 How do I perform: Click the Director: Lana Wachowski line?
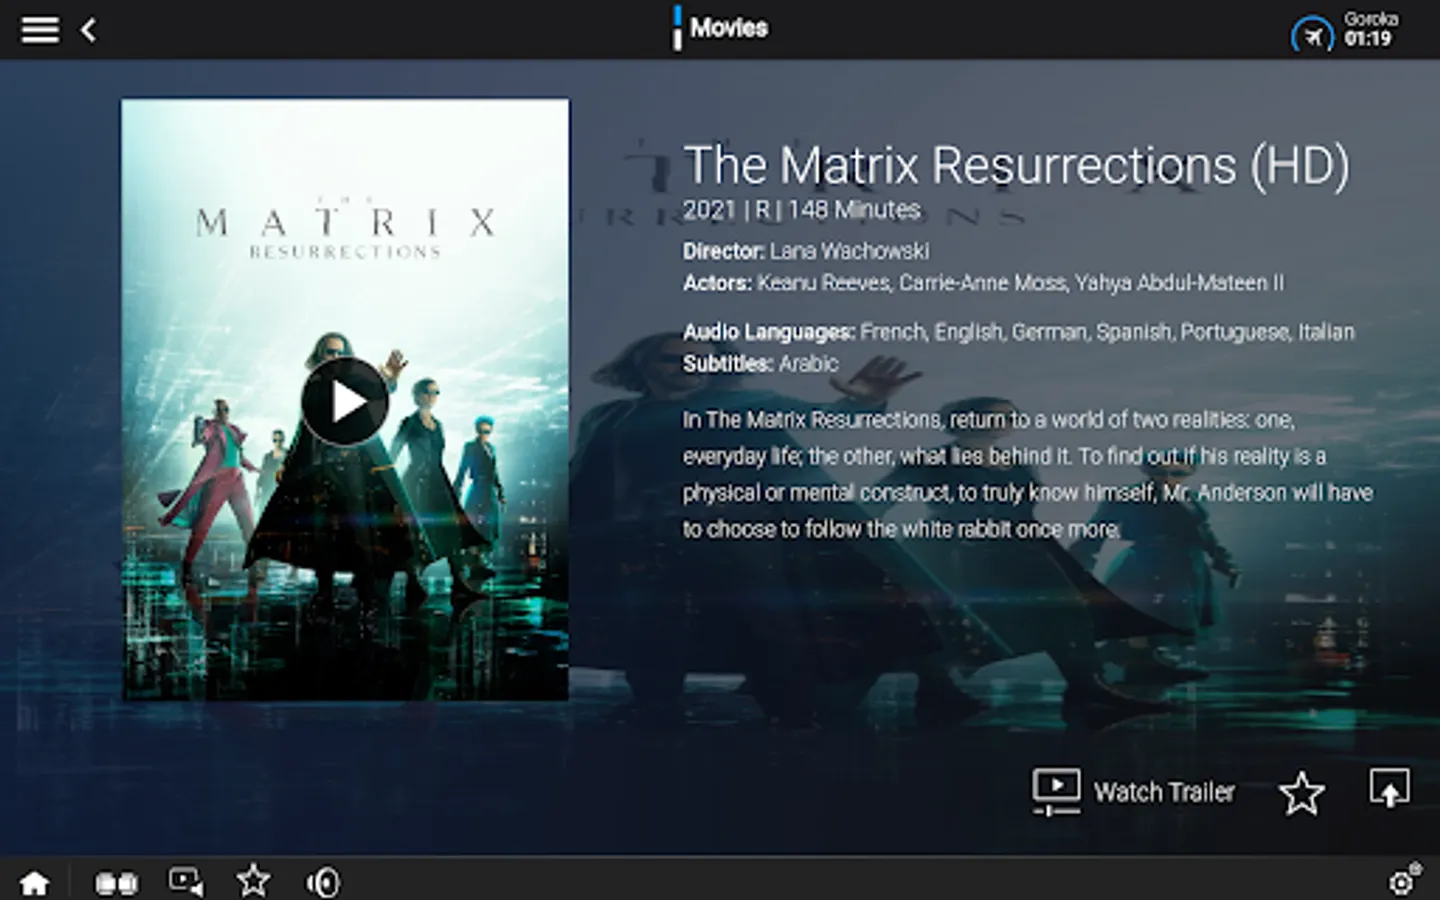point(806,251)
